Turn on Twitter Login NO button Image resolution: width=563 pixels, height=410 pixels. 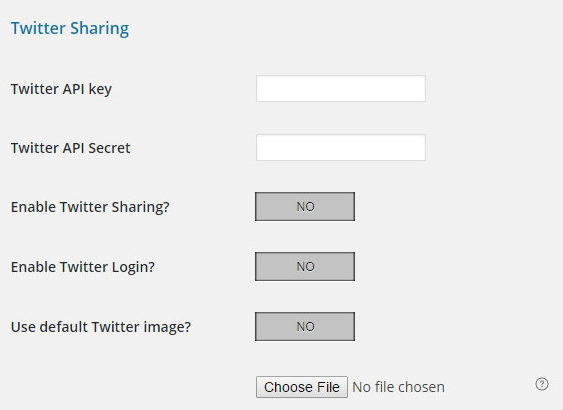[x=305, y=266]
